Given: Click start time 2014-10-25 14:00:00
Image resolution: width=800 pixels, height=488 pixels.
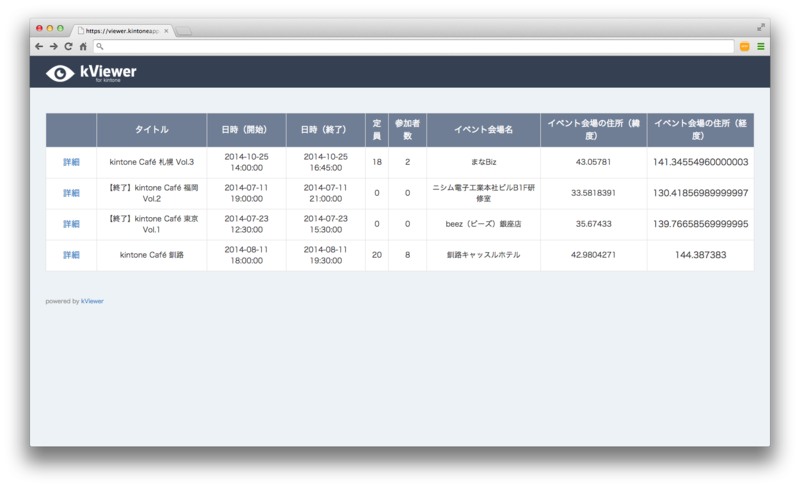Looking at the screenshot, I should pyautogui.click(x=246, y=162).
